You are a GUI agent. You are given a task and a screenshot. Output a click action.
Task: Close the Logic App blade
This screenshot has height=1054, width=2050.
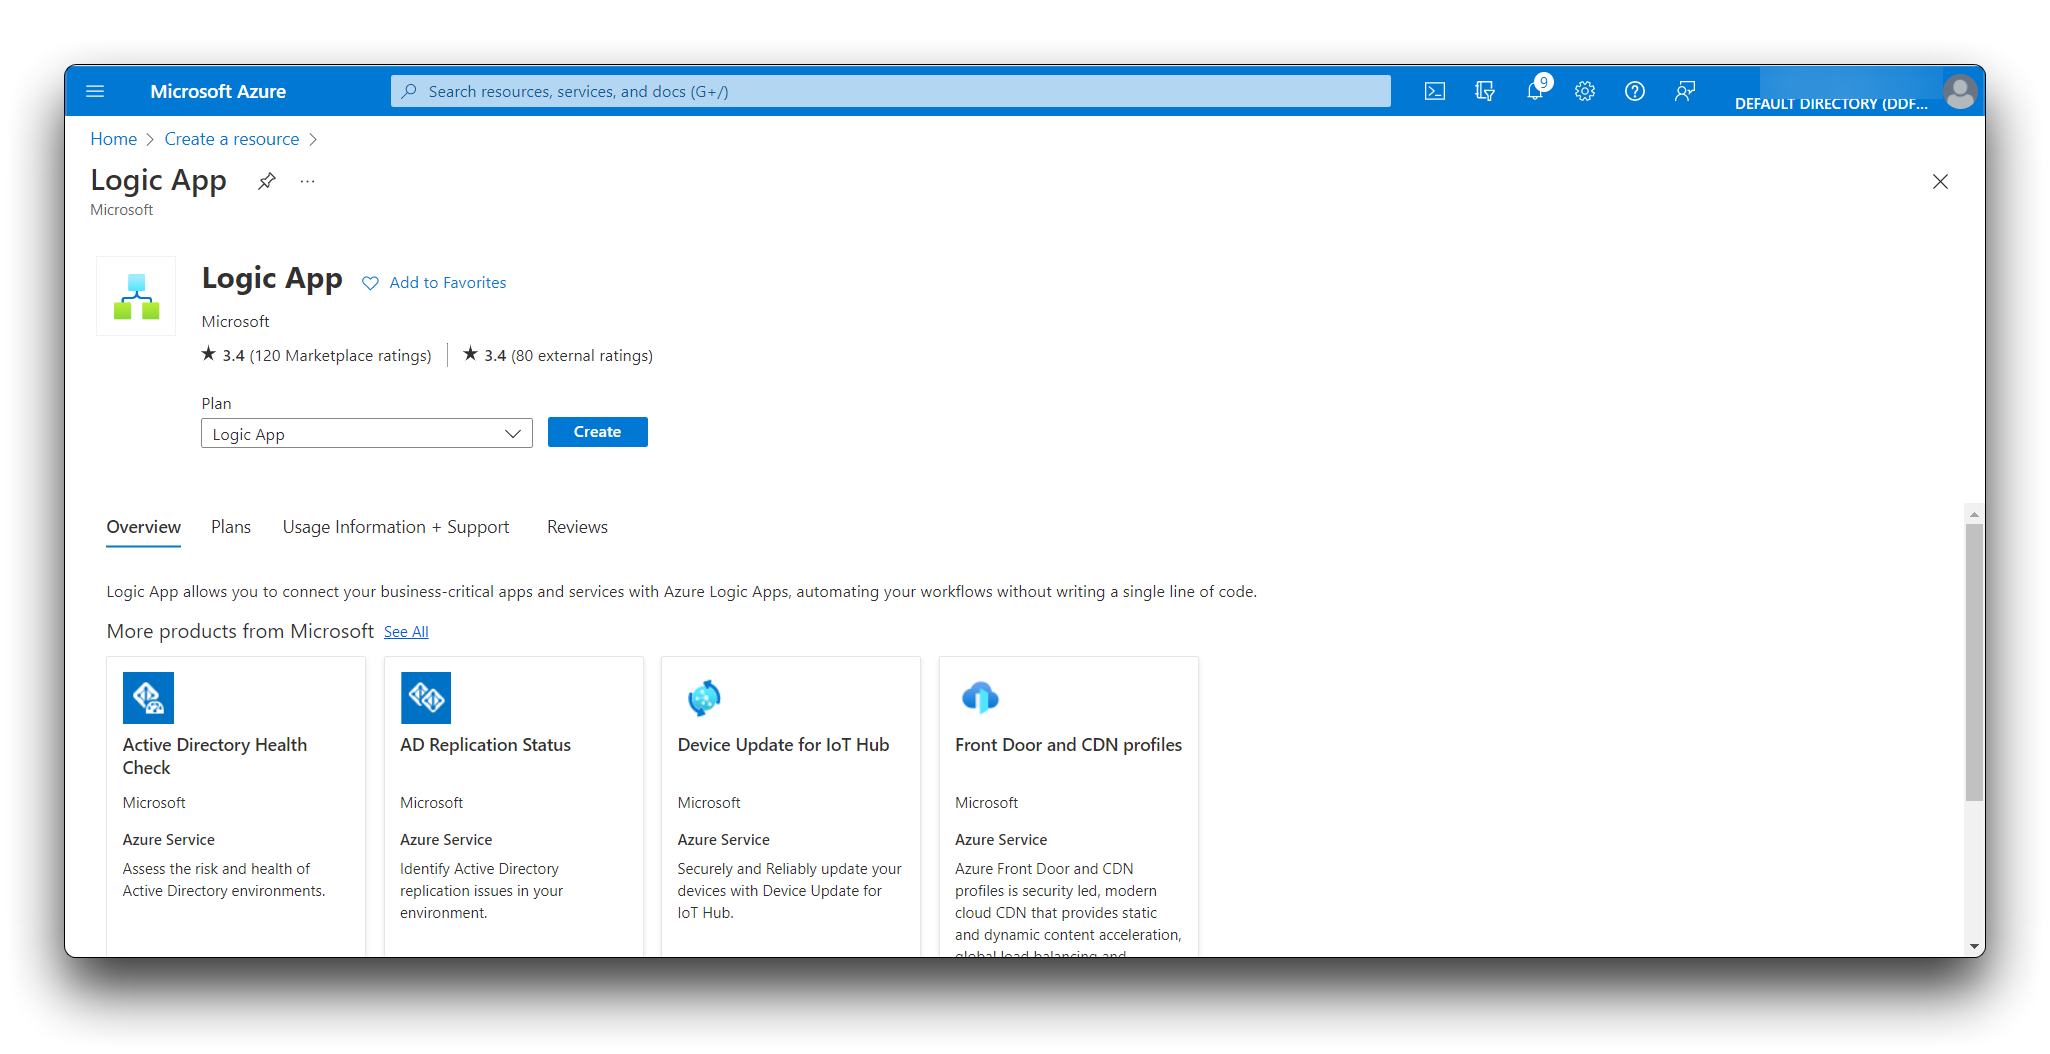(x=1940, y=181)
